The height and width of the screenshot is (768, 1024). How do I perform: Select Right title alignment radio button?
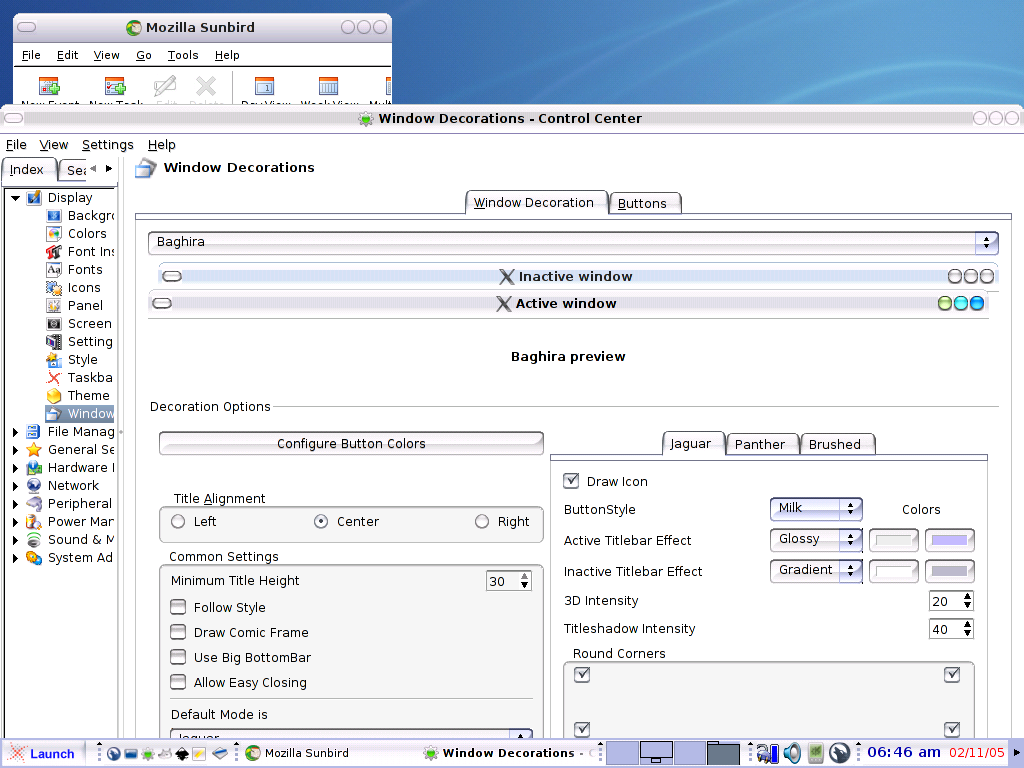482,521
